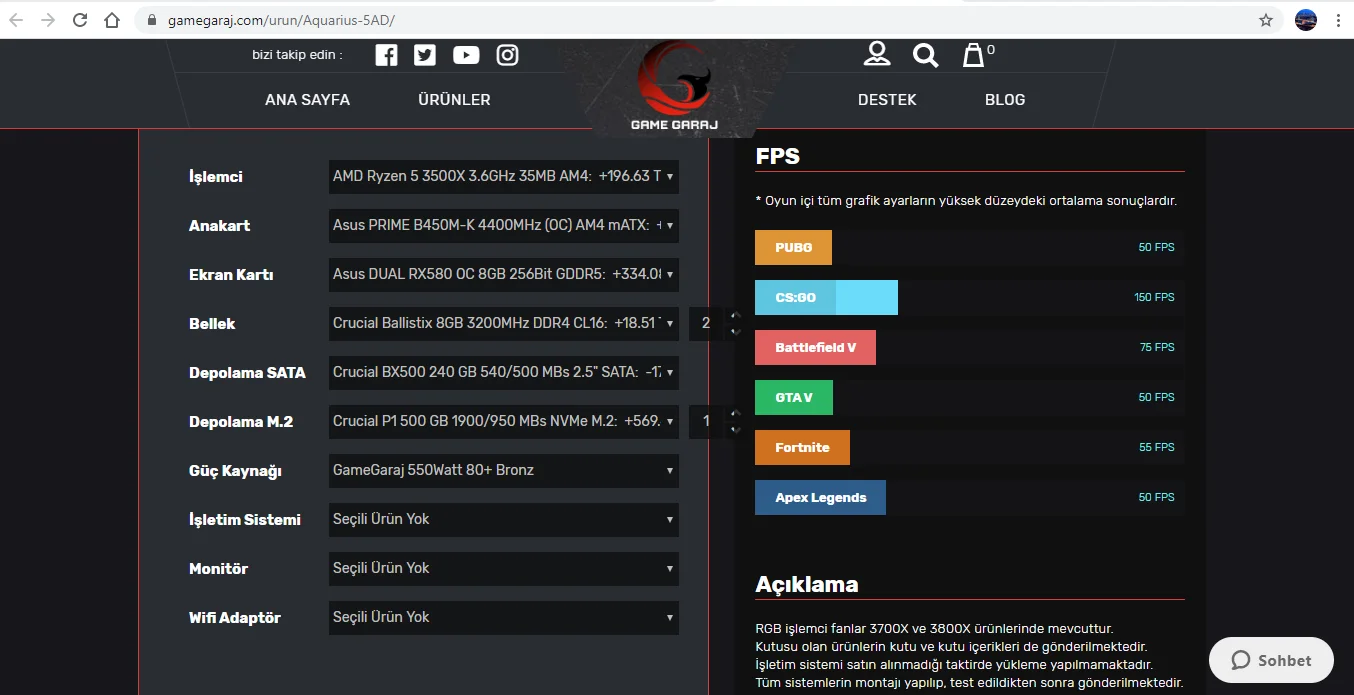The height and width of the screenshot is (695, 1354).
Task: Open the shopping bag cart icon
Action: pos(973,55)
